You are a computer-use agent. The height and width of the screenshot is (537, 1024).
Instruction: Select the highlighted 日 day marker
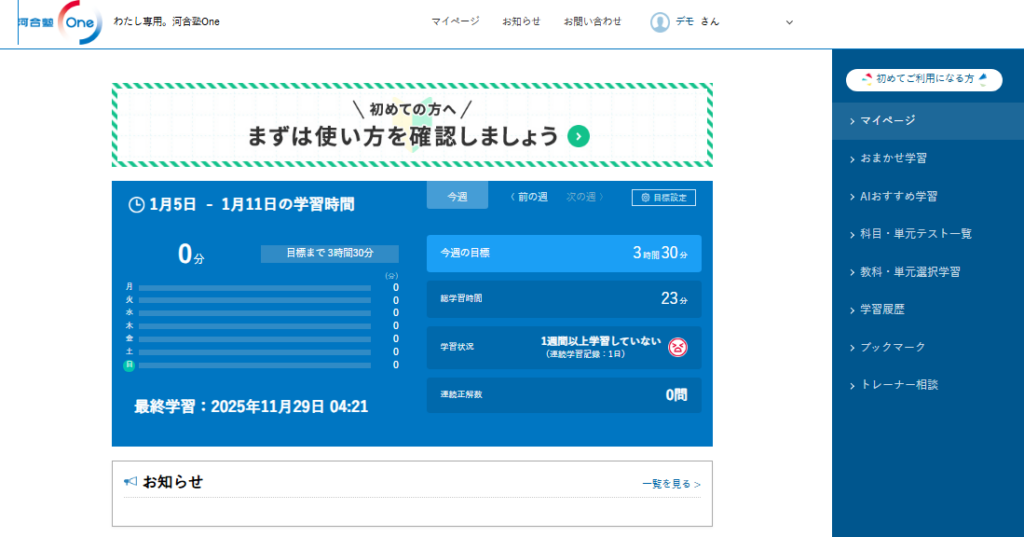[129, 365]
